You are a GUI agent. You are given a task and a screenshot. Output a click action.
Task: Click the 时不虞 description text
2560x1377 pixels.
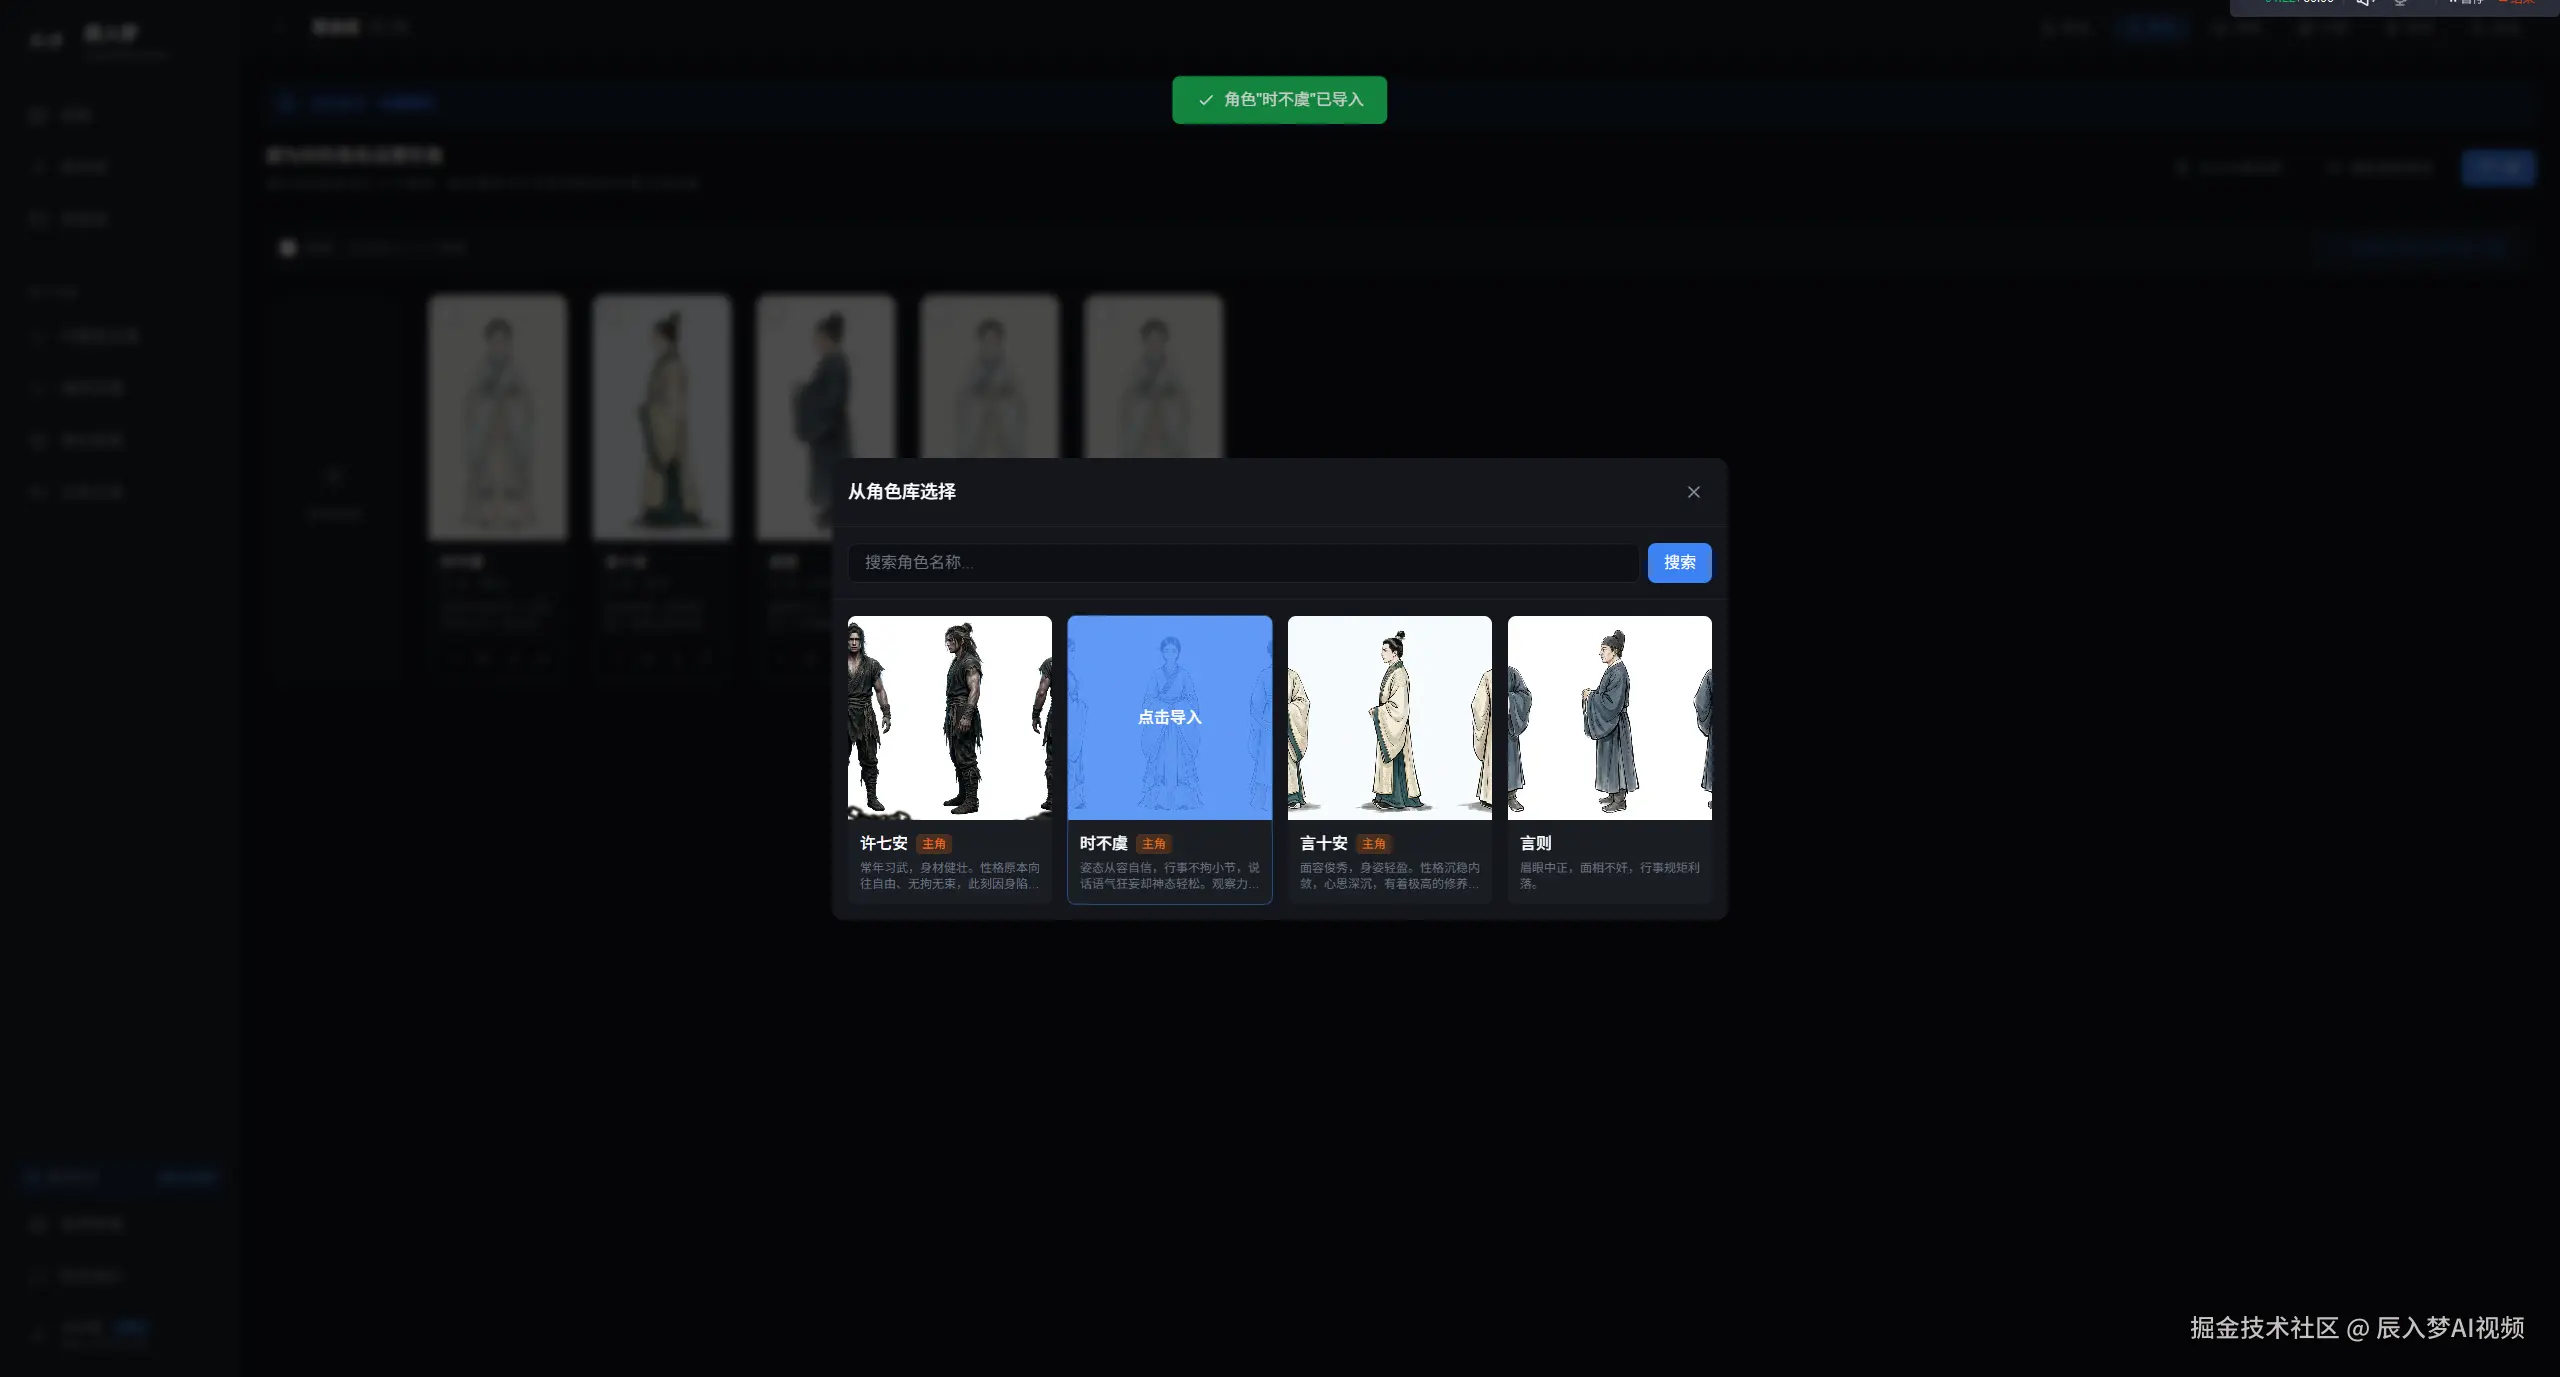[1169, 876]
